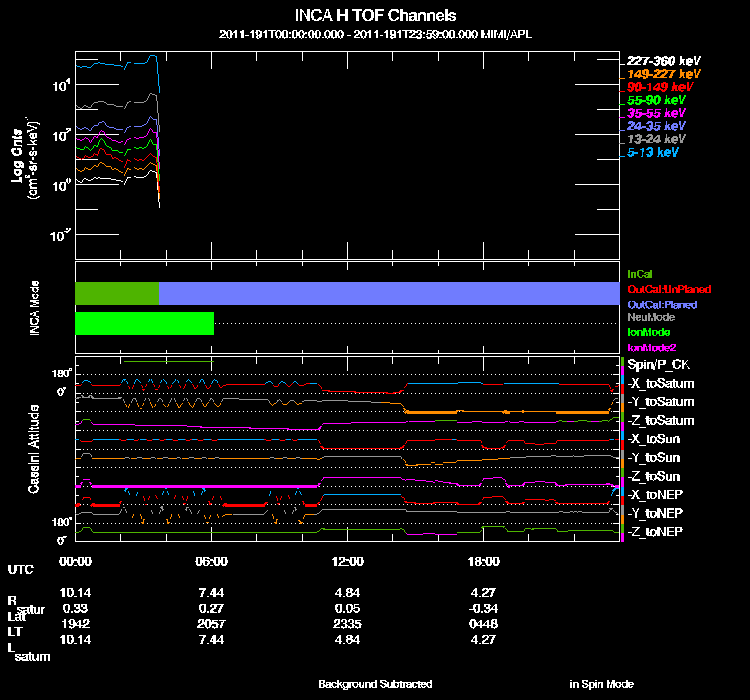Click the 5-13 keV cyan legend entry
750x700 pixels.
(x=653, y=153)
